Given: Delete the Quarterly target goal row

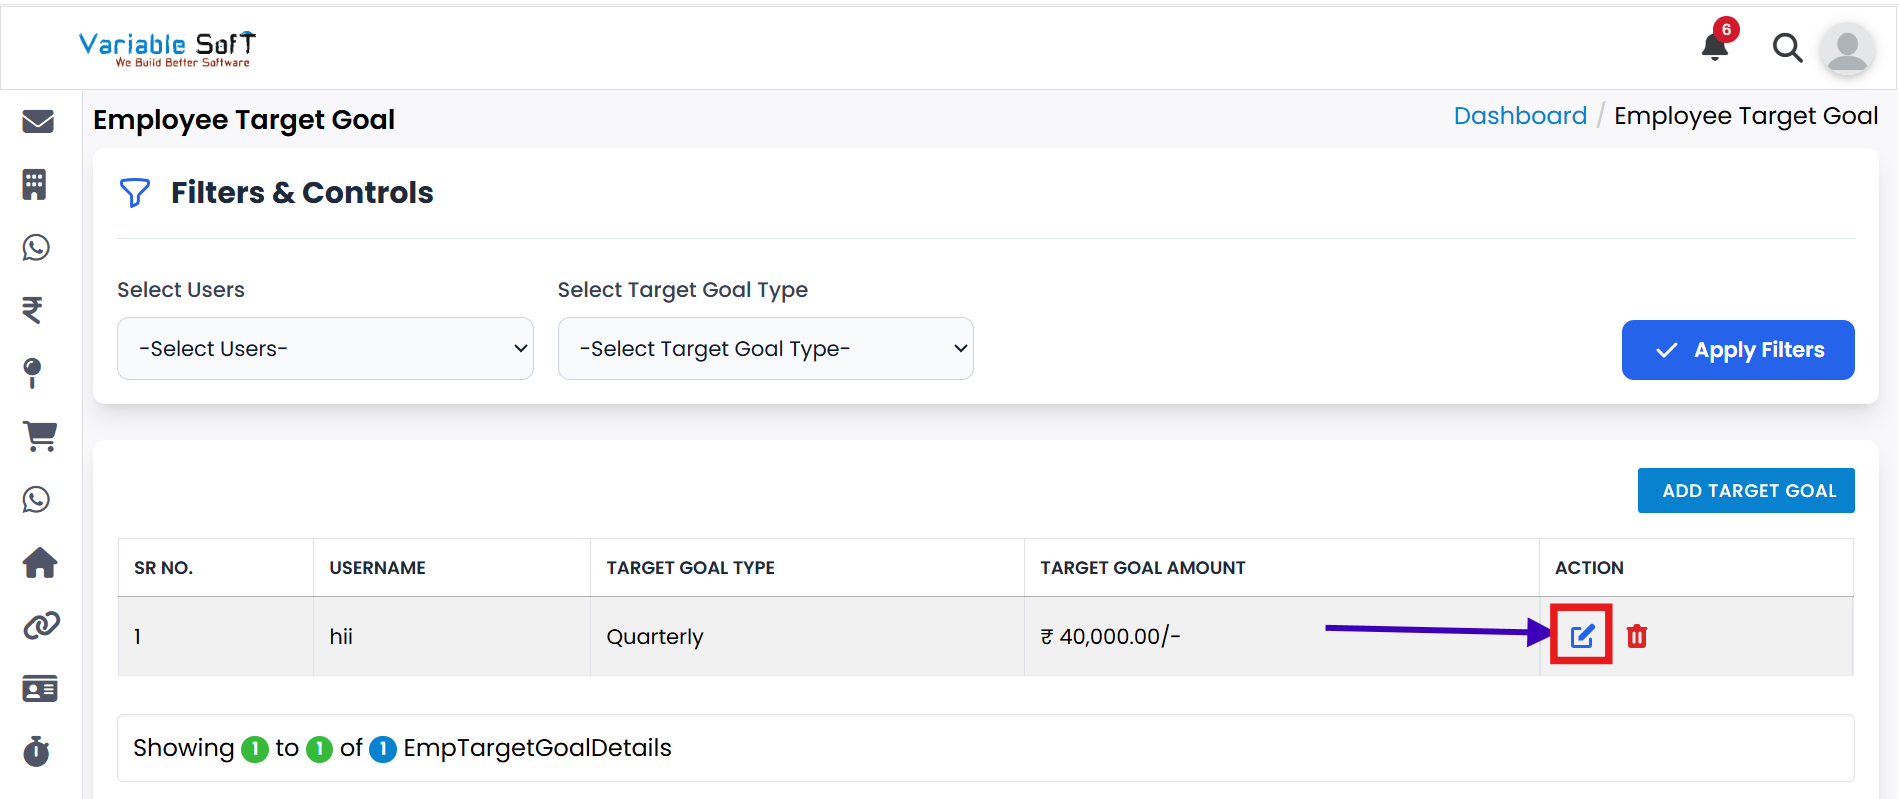Looking at the screenshot, I should tap(1637, 636).
